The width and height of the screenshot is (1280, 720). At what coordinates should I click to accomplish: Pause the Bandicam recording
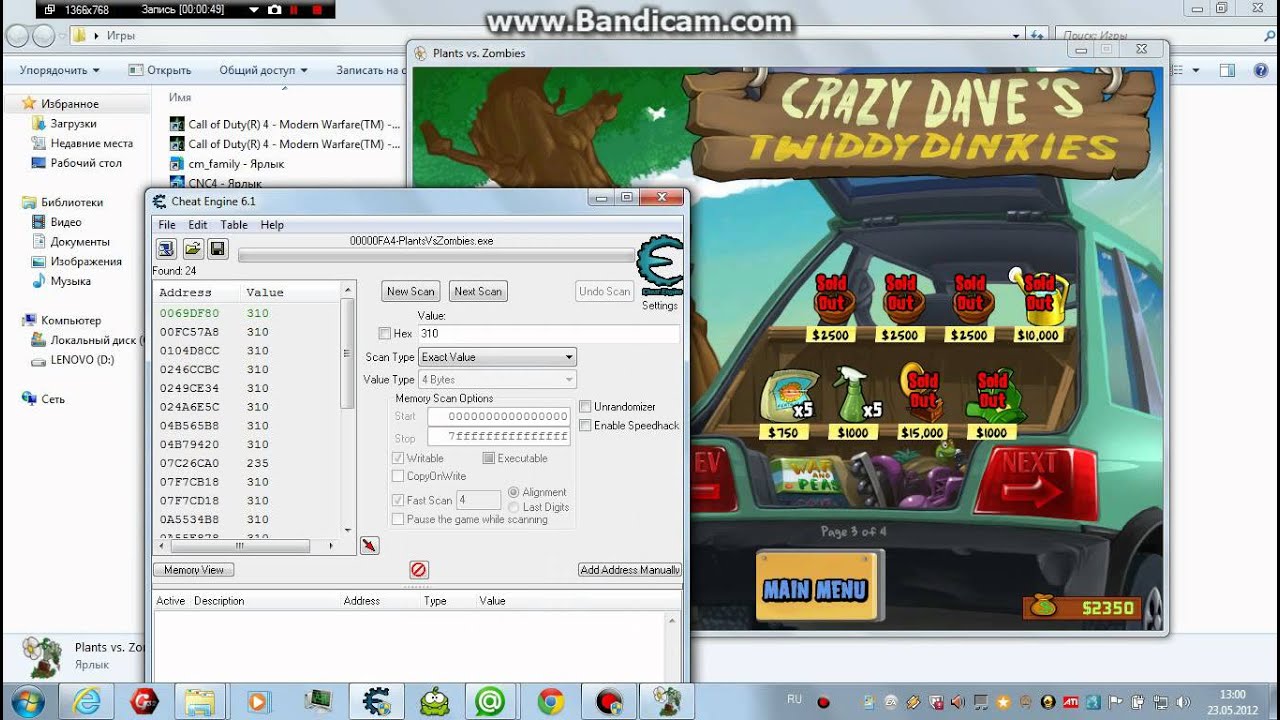[295, 10]
